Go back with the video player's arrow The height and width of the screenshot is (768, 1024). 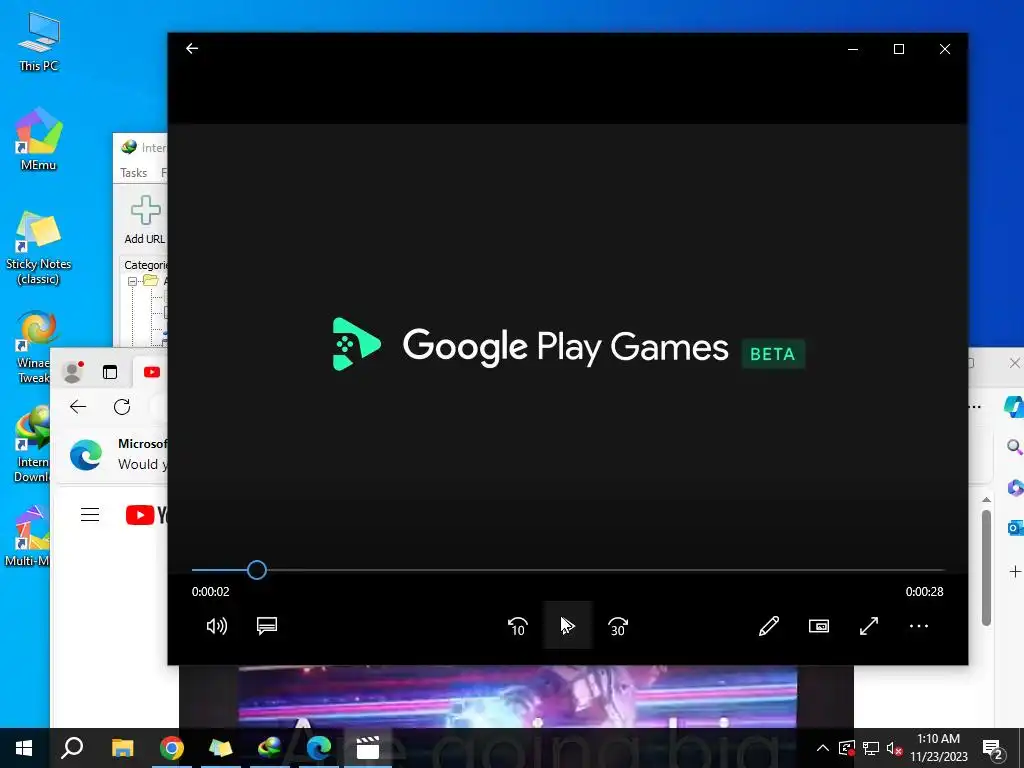click(192, 48)
